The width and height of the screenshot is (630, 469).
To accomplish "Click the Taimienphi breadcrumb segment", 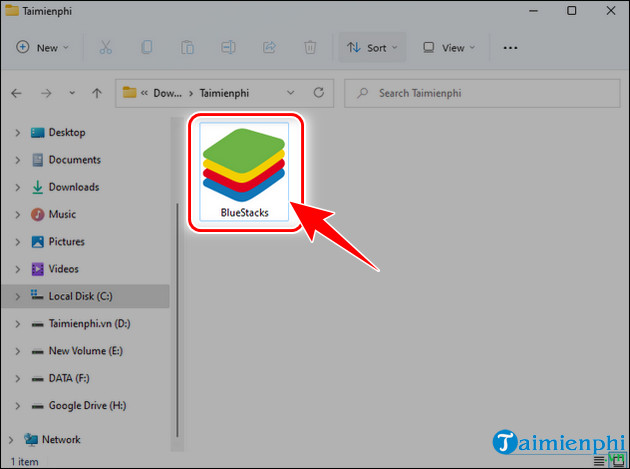I will pos(224,93).
